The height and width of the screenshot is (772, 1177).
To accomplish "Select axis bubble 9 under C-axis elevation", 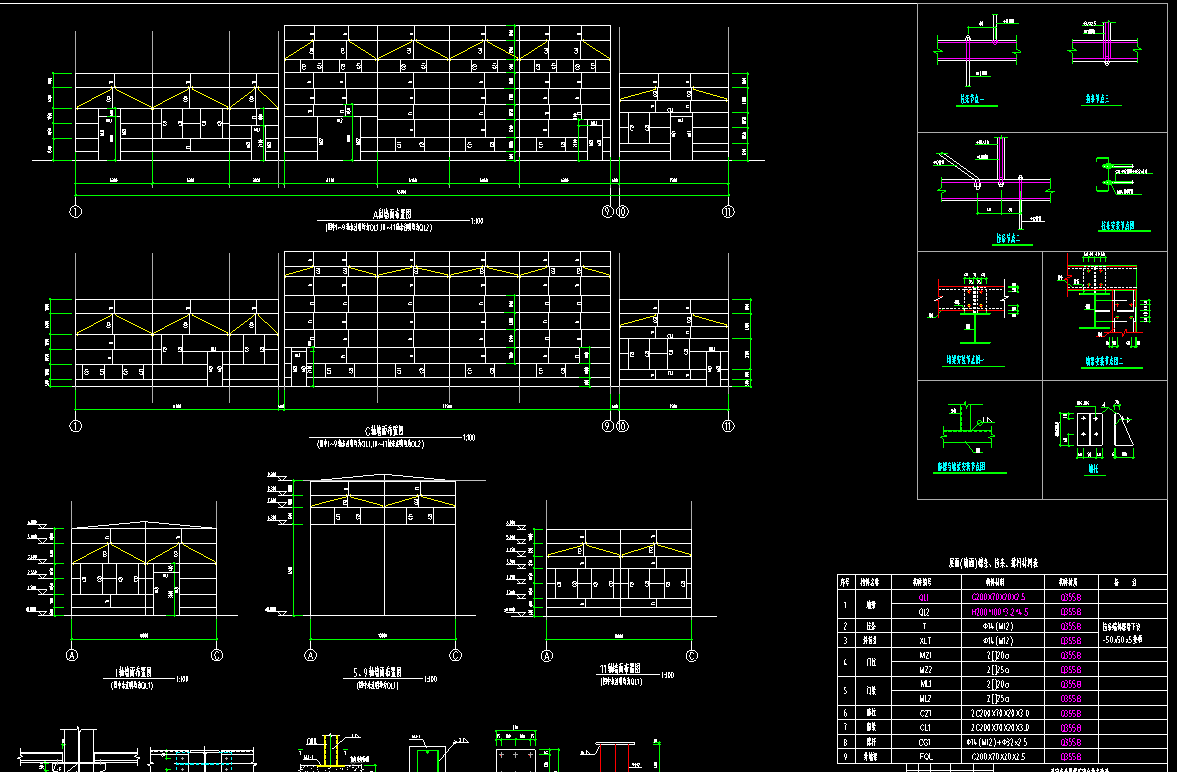I will pos(607,426).
